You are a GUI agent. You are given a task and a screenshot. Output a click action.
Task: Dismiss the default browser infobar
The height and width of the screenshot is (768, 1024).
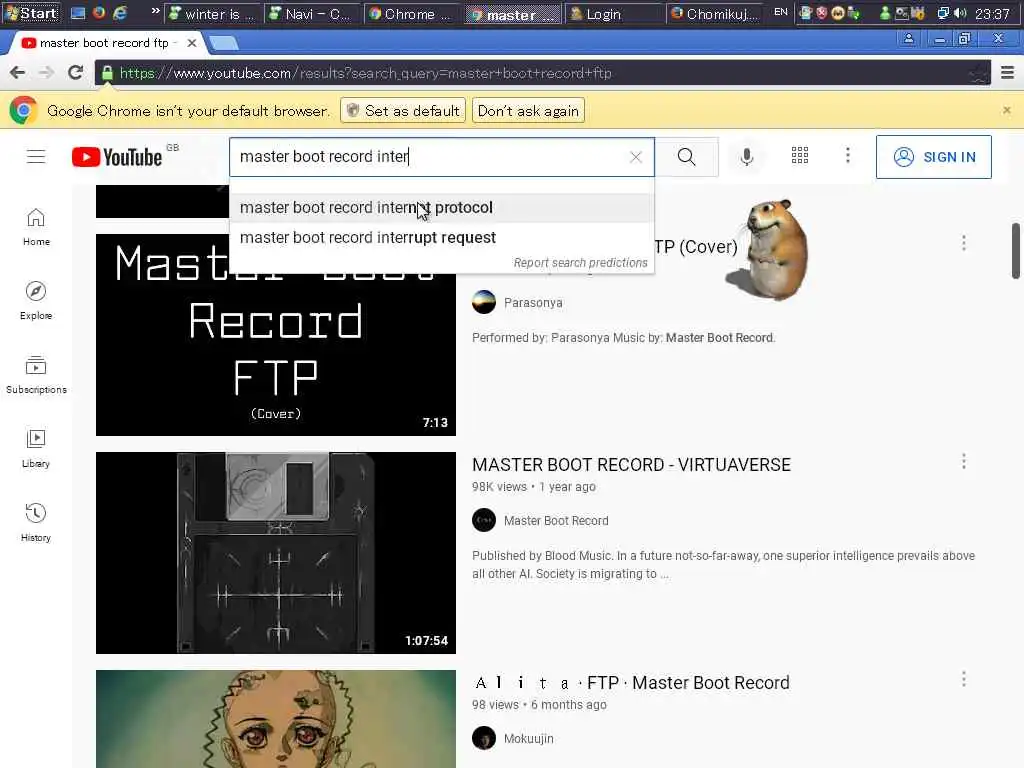click(1007, 110)
